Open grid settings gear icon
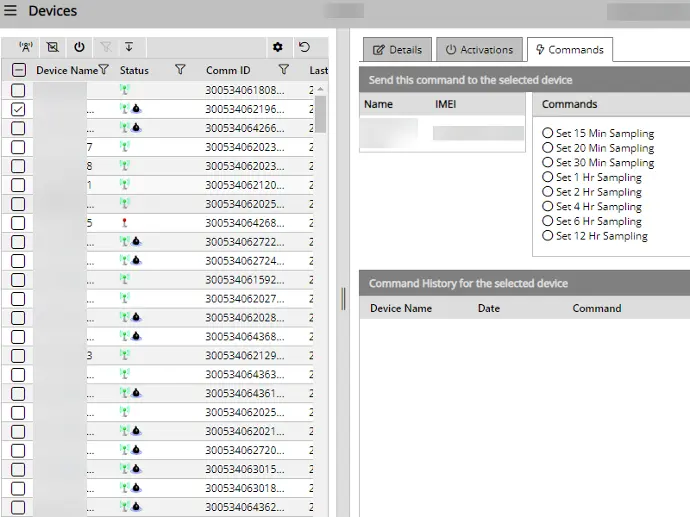Image resolution: width=690 pixels, height=517 pixels. pos(277,47)
